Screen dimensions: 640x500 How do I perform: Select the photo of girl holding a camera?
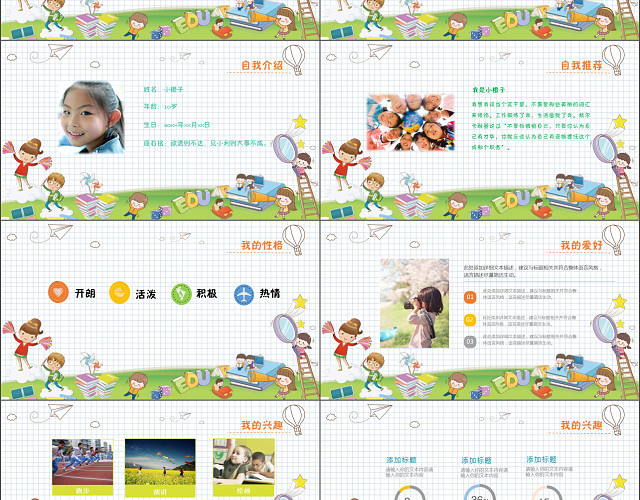click(x=415, y=303)
